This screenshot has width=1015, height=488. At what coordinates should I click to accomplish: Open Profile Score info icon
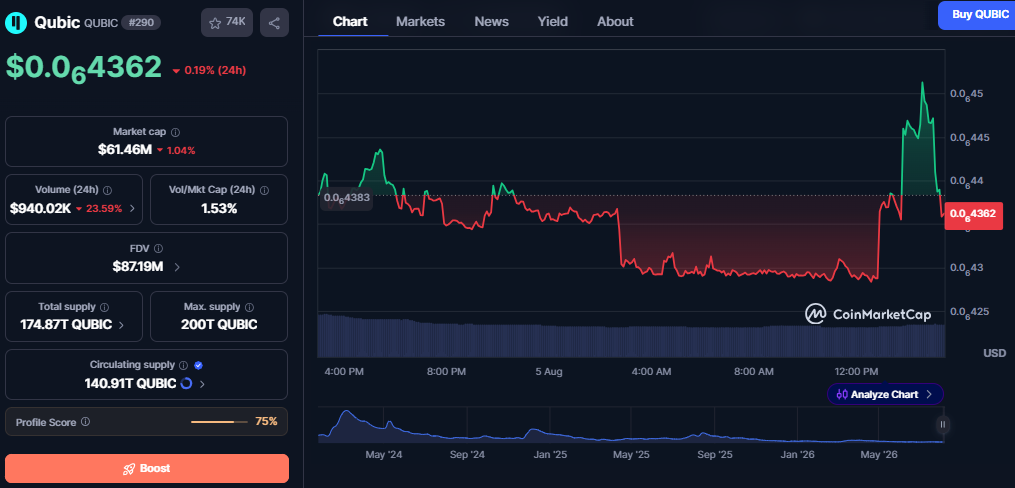click(85, 422)
